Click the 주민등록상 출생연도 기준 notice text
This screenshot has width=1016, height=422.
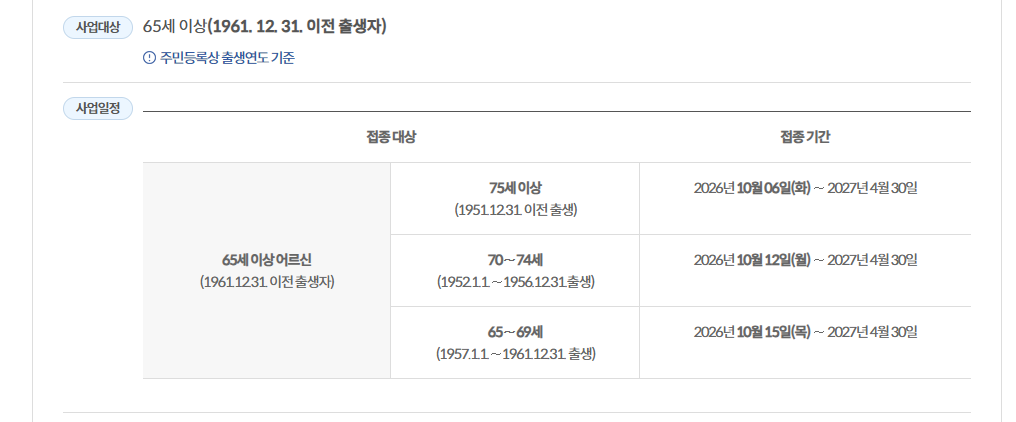click(x=227, y=58)
